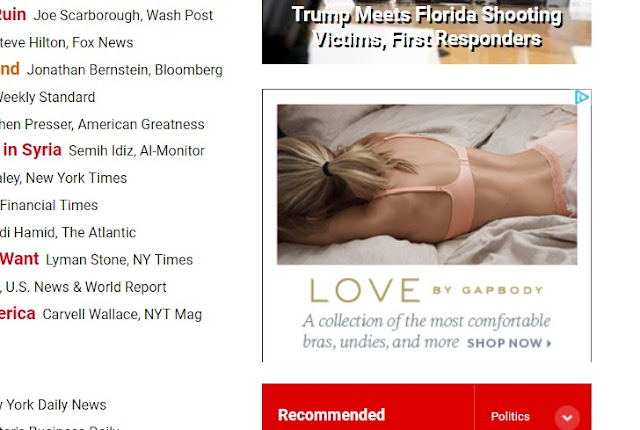This screenshot has height=430, width=640.
Task: Open Trump Meets Florida Shooting Victims video
Action: [x=427, y=29]
